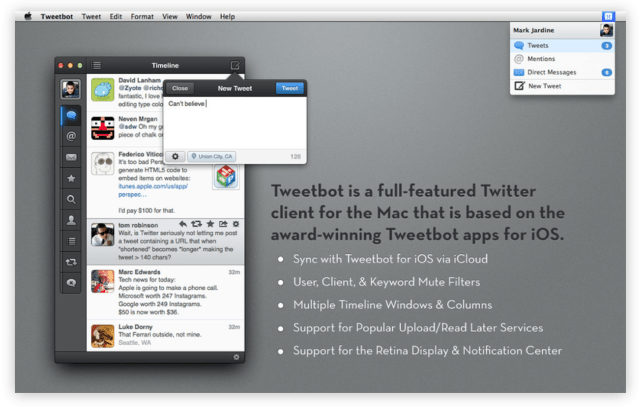Reply to tom robinson's tweet

pos(183,224)
